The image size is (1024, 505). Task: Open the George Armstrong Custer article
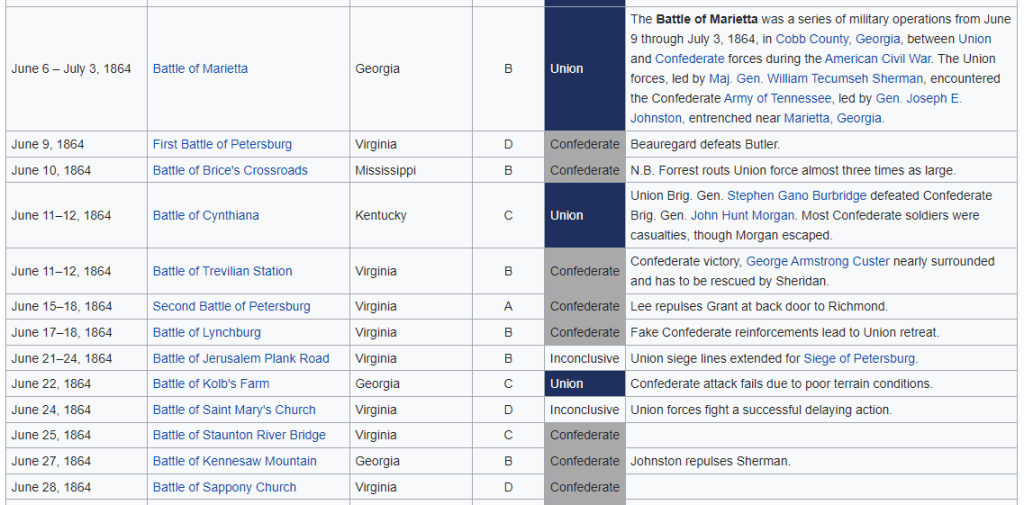(817, 261)
